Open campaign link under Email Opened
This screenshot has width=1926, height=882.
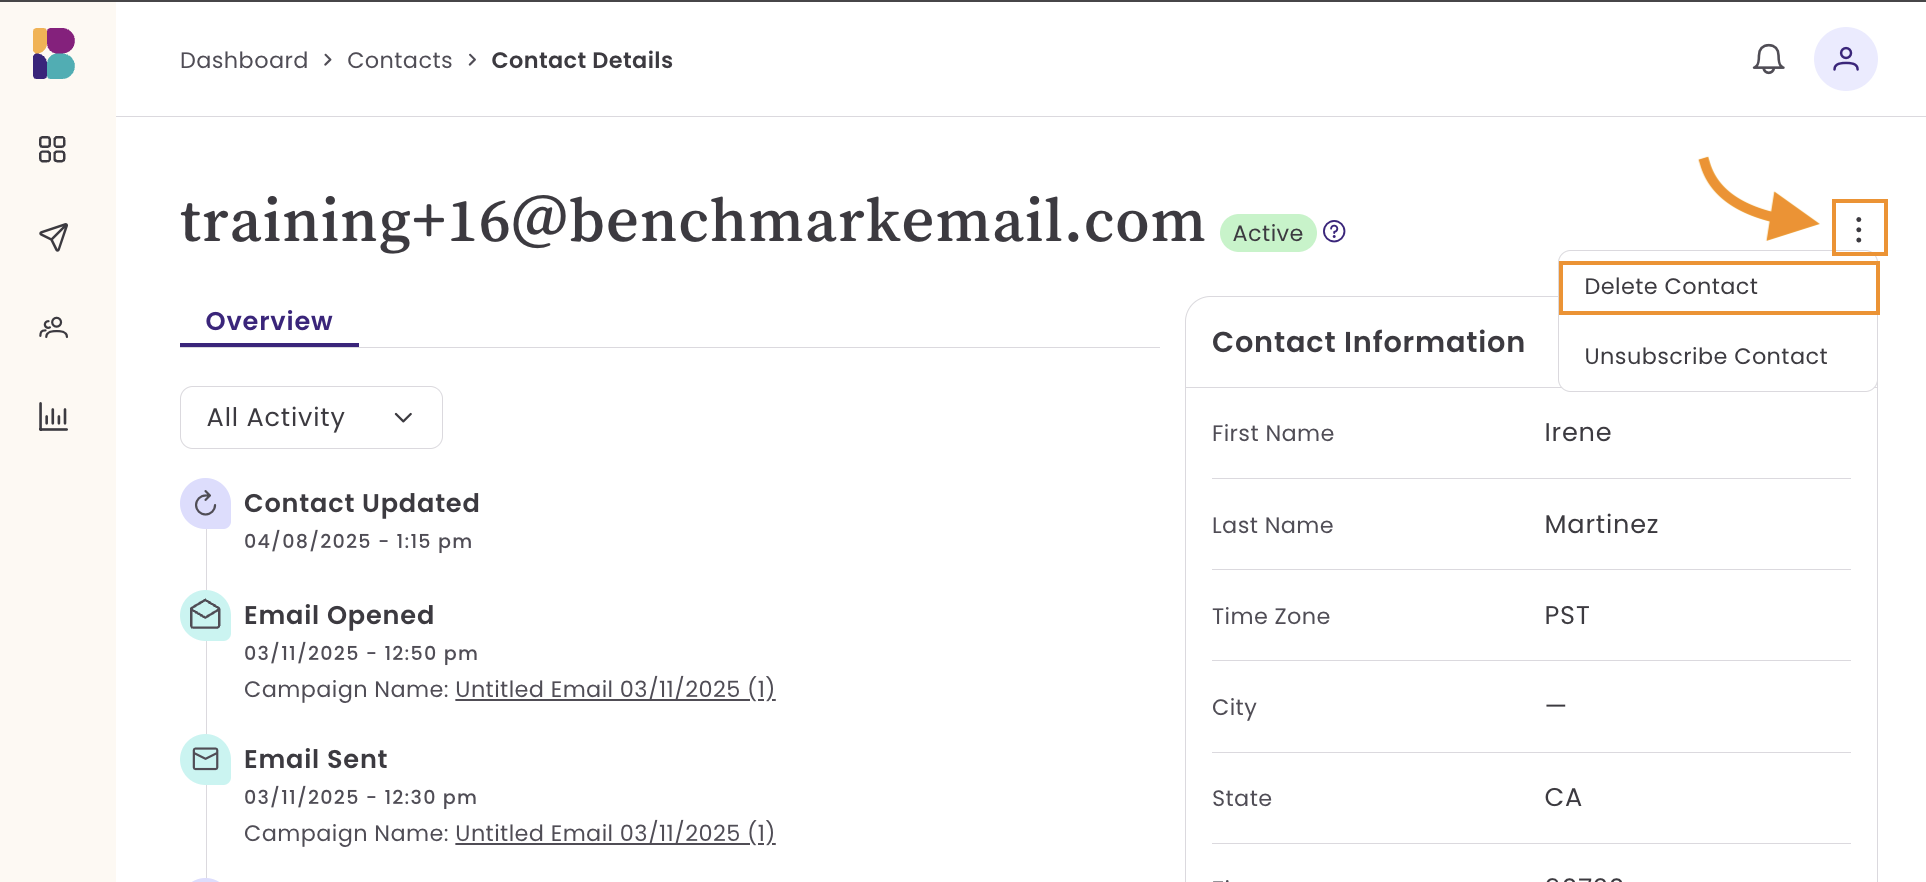pyautogui.click(x=615, y=689)
